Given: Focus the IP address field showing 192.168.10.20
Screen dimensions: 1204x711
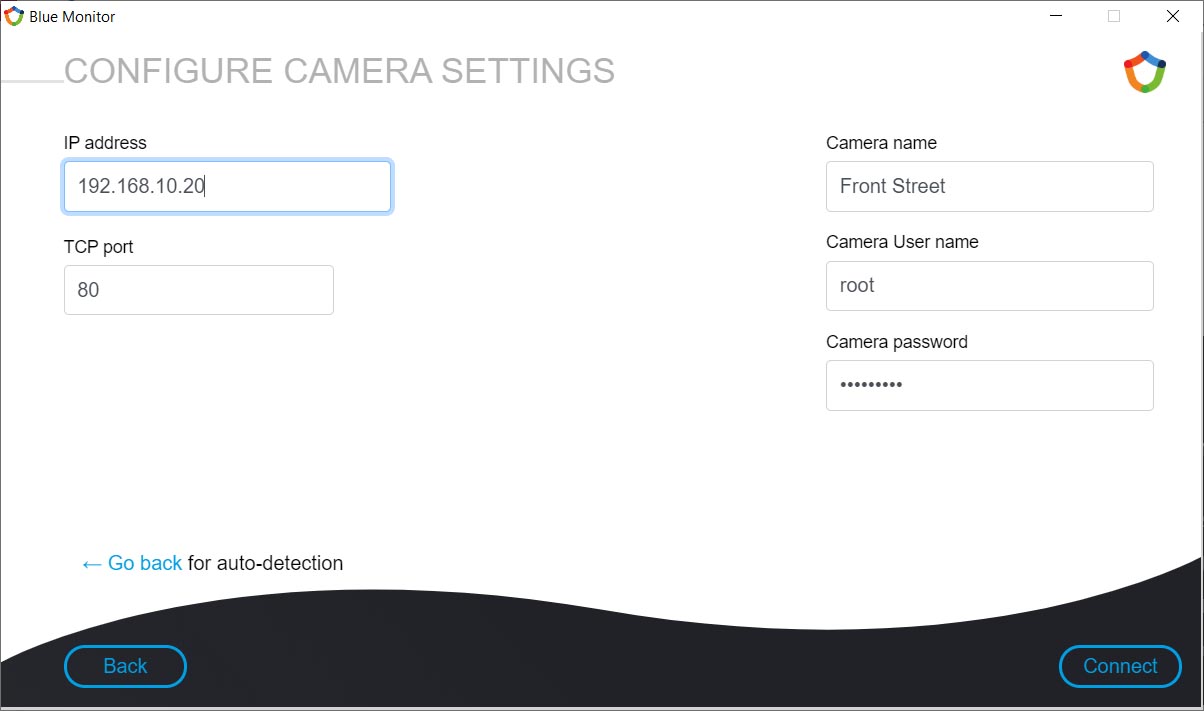Looking at the screenshot, I should click(227, 186).
